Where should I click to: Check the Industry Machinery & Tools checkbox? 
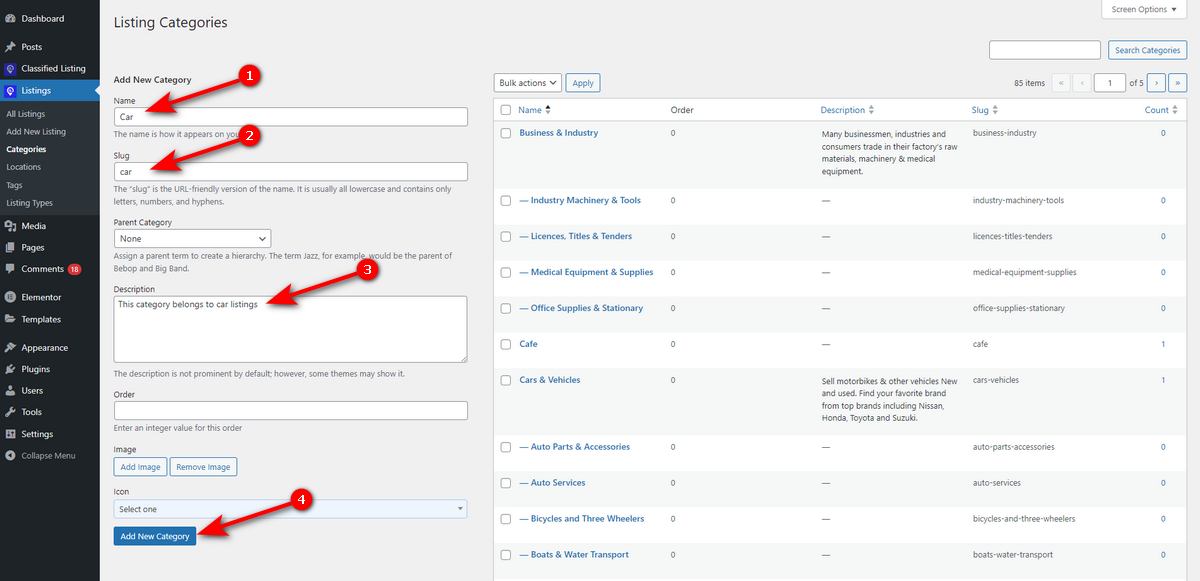tap(506, 201)
